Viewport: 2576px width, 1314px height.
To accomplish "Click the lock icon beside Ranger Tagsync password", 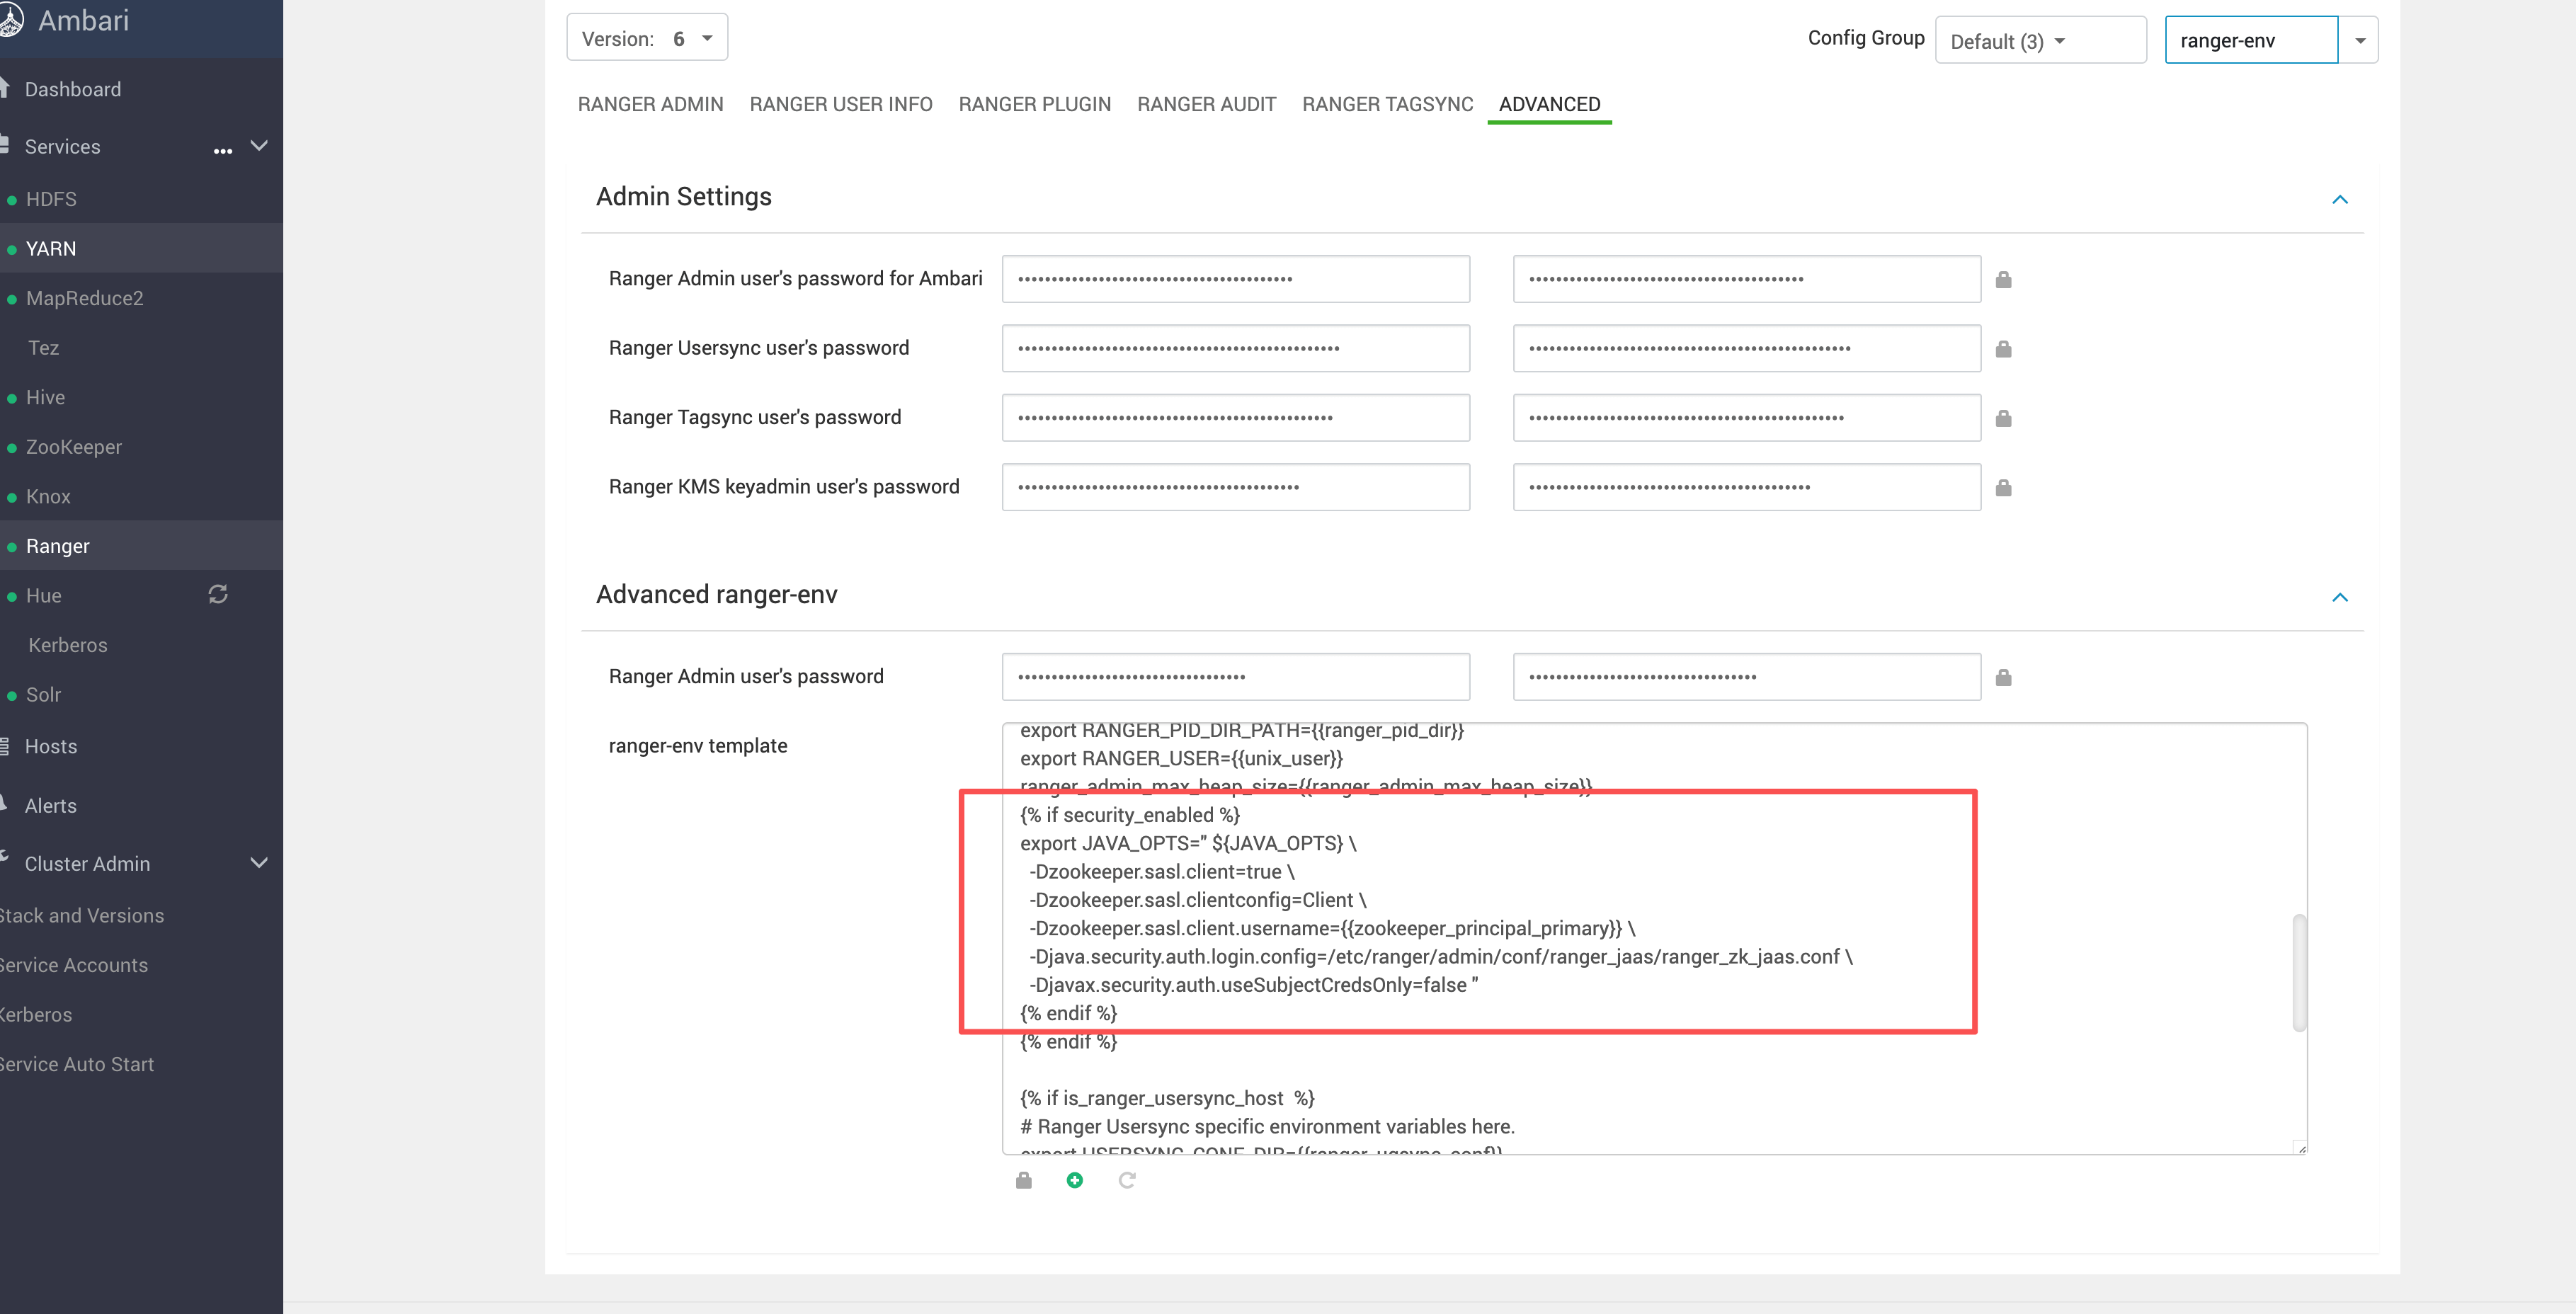I will coord(2003,418).
